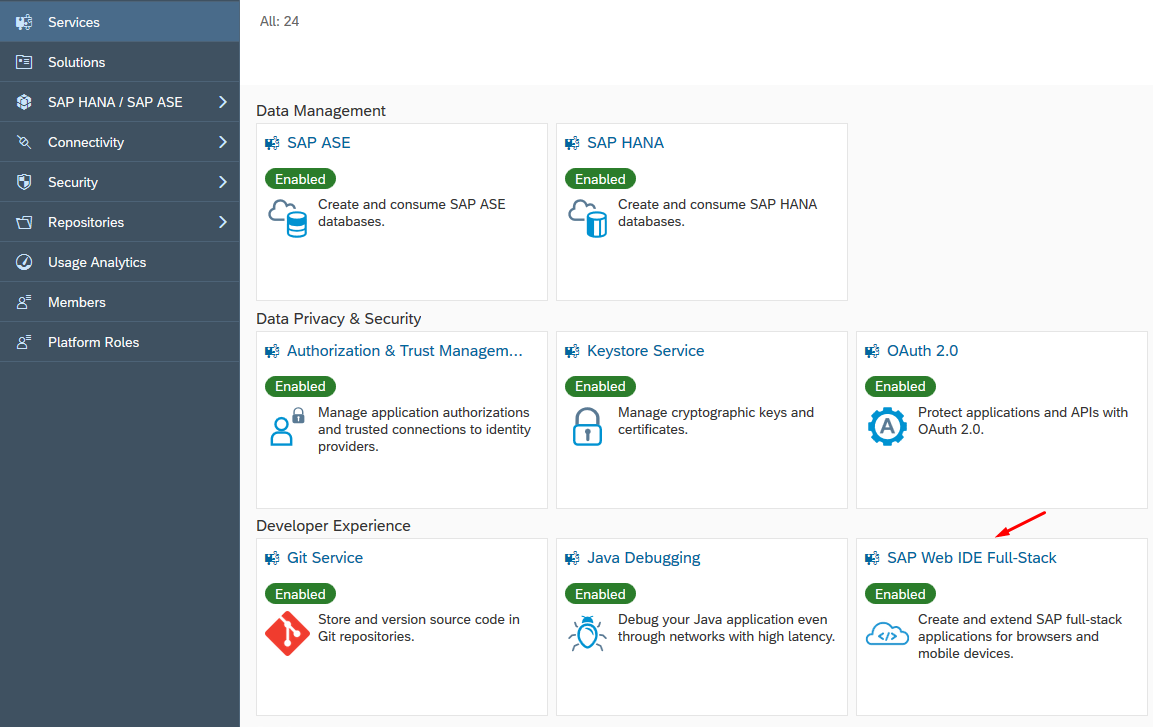
Task: Click the 'Data Privacy & Security' heading
Action: pyautogui.click(x=338, y=318)
